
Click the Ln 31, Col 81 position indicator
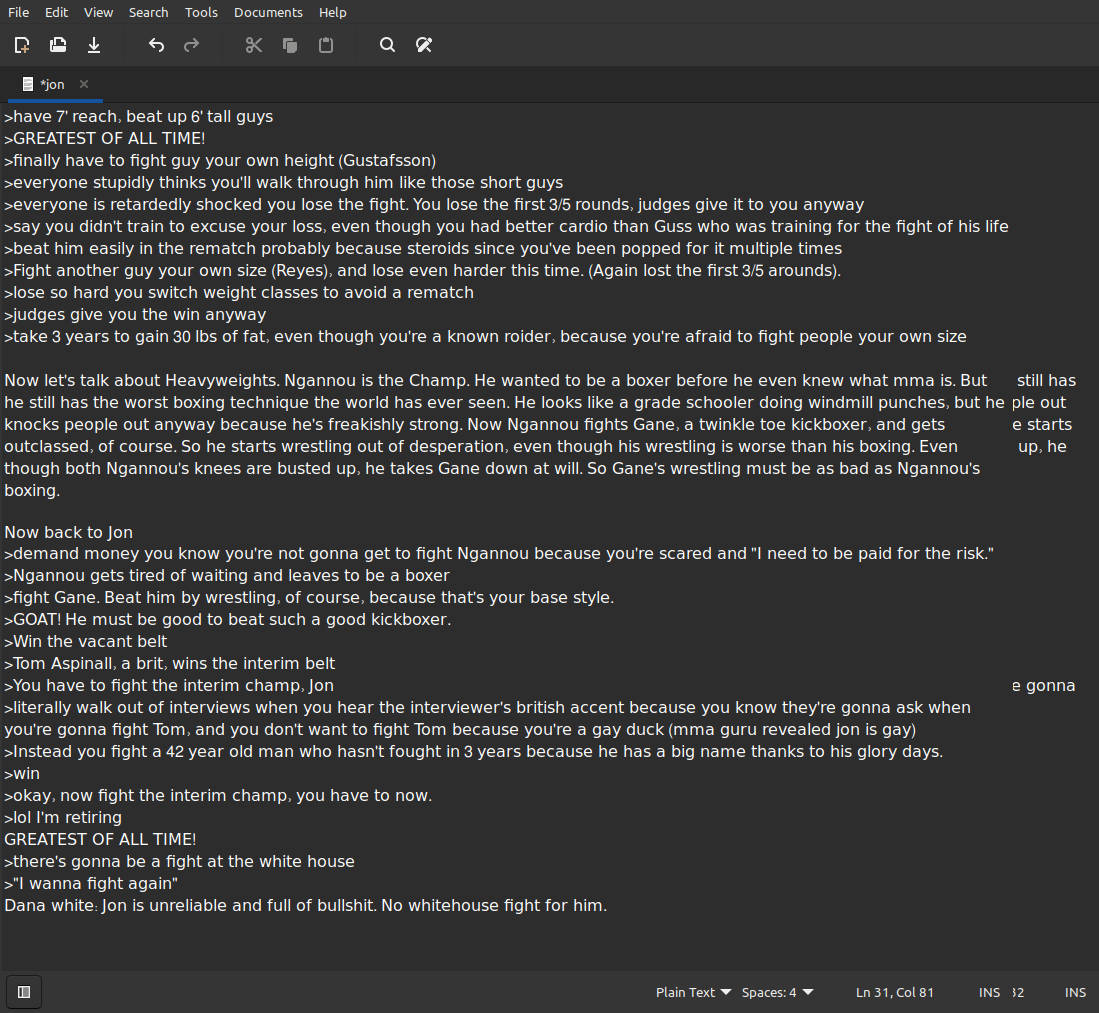pyautogui.click(x=894, y=993)
